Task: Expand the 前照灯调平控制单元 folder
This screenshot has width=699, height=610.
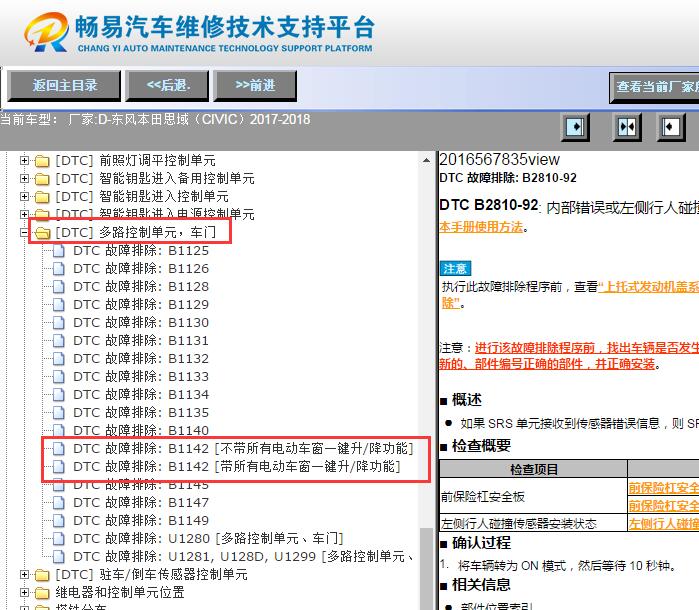Action: (25, 160)
